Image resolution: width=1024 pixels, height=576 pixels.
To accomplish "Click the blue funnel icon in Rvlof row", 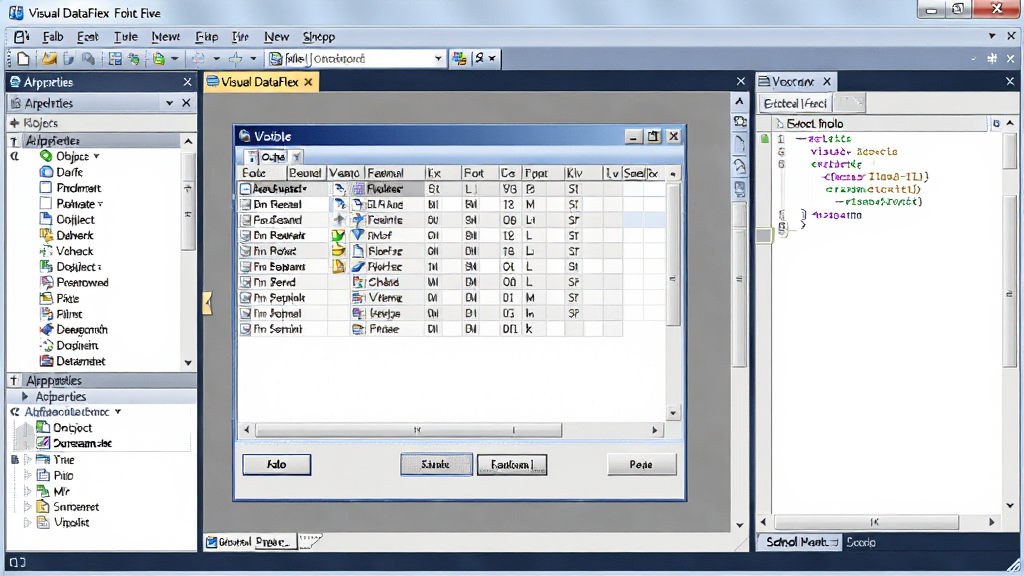I will point(358,235).
